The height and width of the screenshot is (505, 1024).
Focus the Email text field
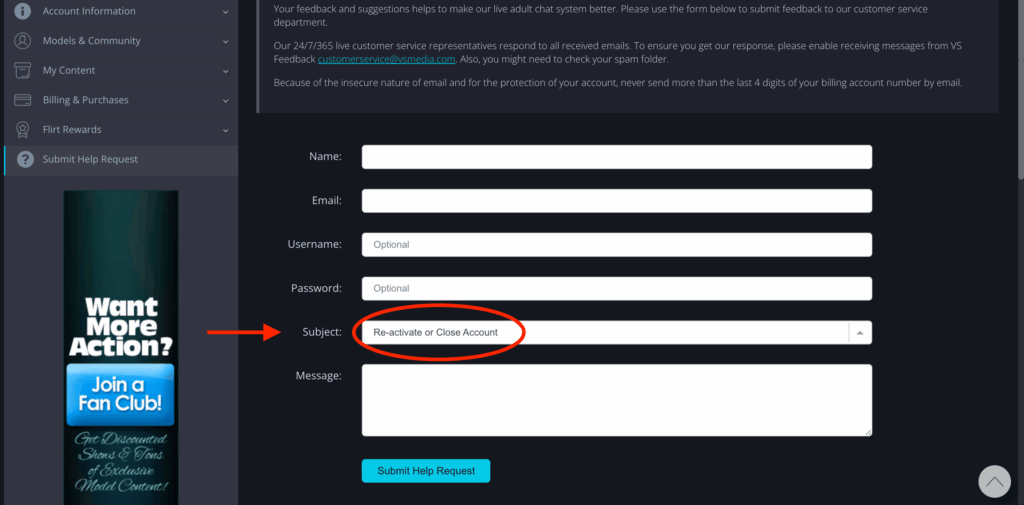coord(616,201)
